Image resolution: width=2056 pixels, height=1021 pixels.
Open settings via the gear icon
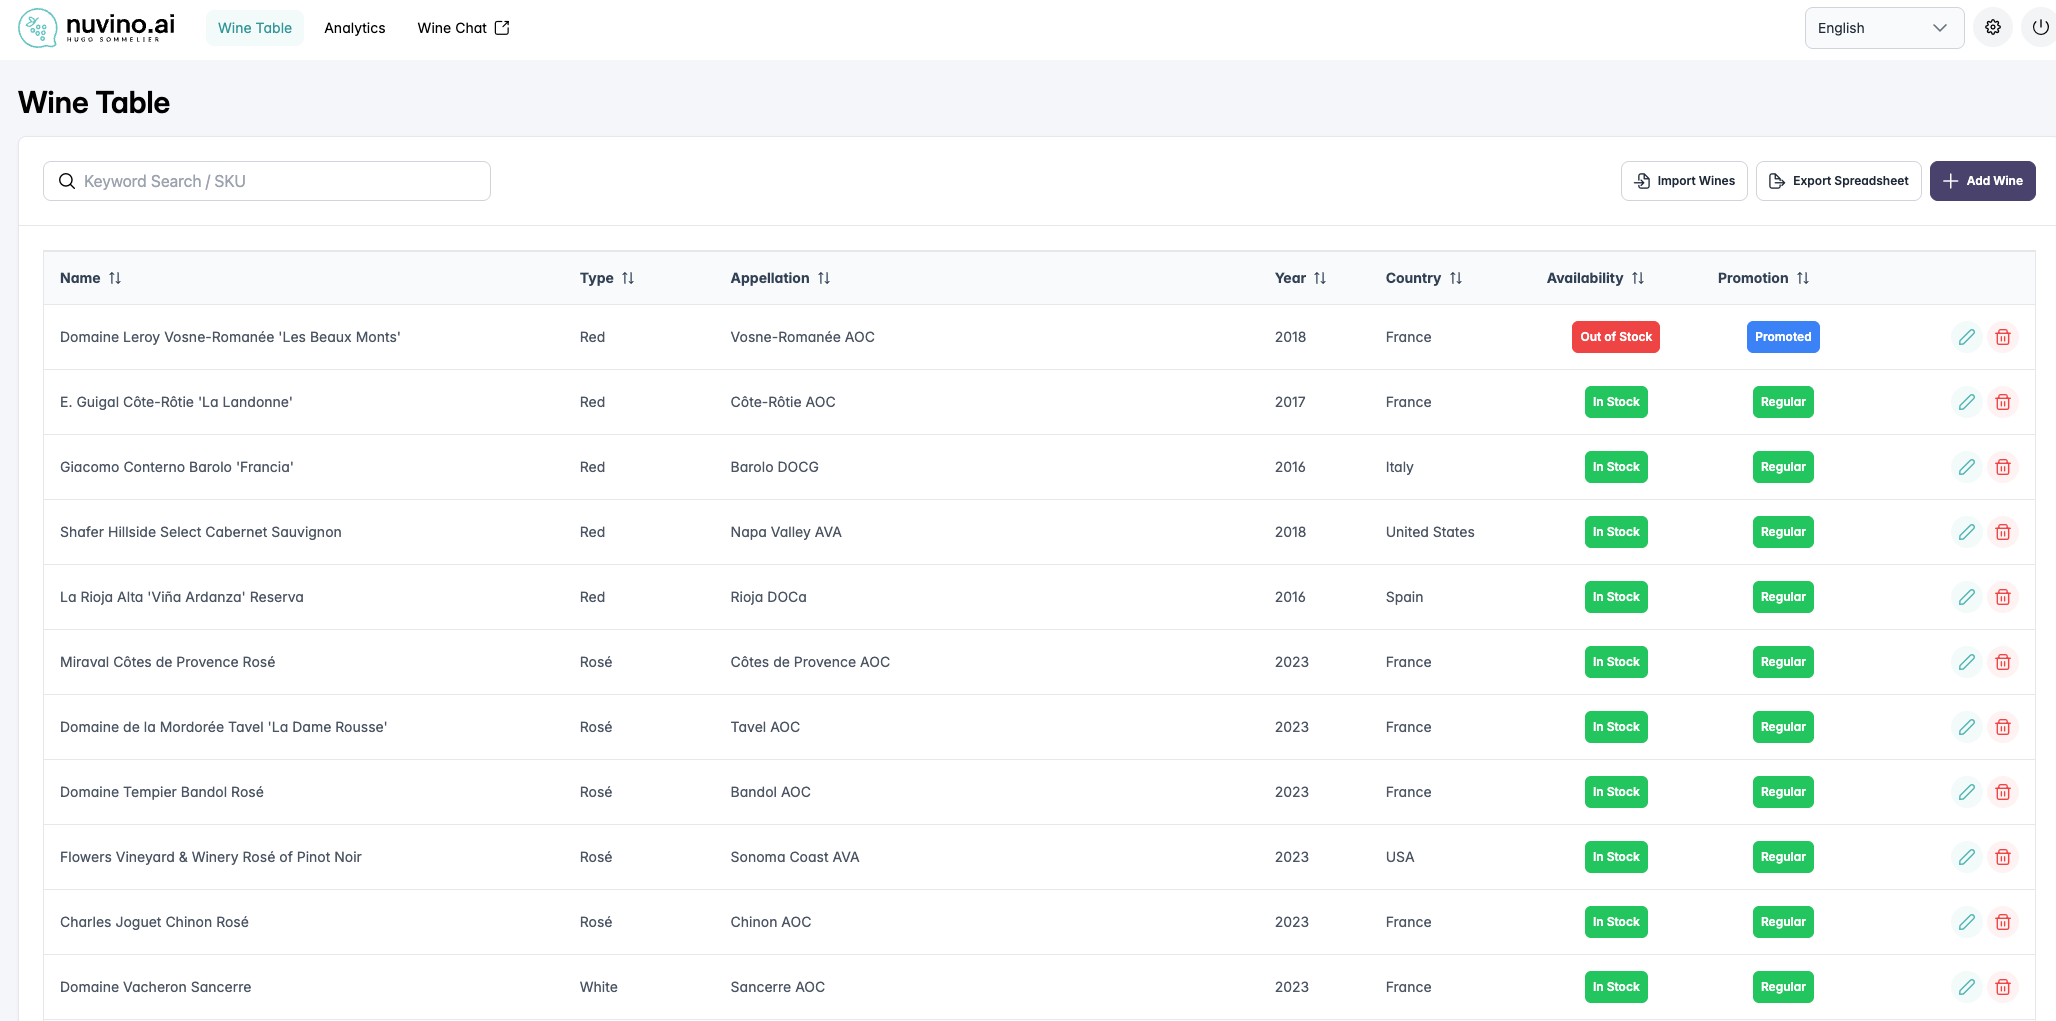coord(1993,28)
